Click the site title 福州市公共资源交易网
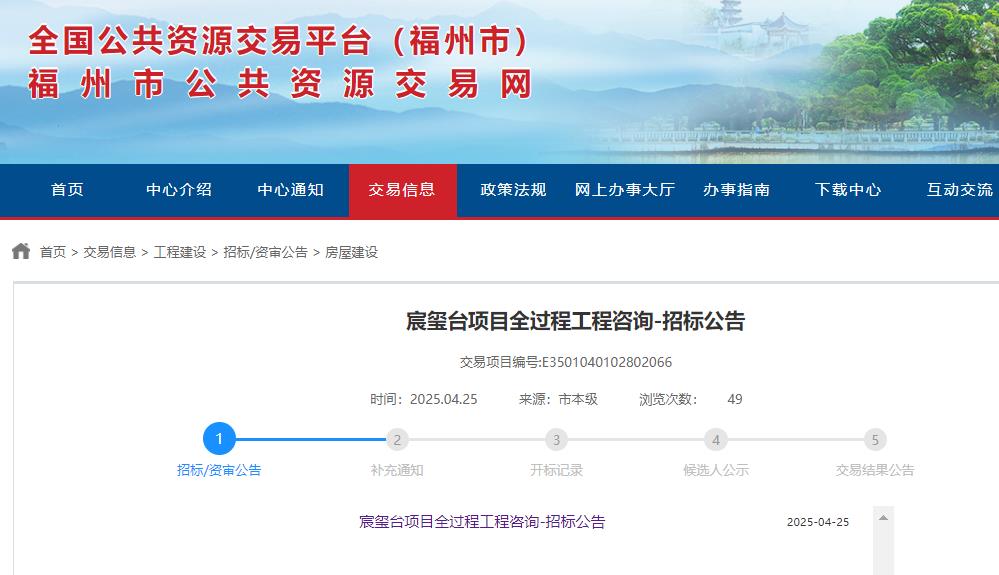999x575 pixels. [x=280, y=84]
